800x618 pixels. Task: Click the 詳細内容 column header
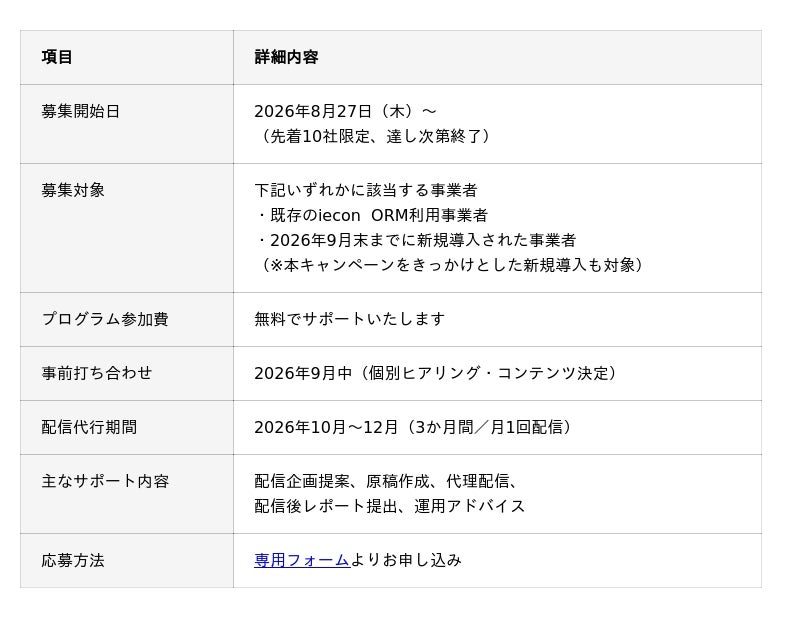(286, 57)
